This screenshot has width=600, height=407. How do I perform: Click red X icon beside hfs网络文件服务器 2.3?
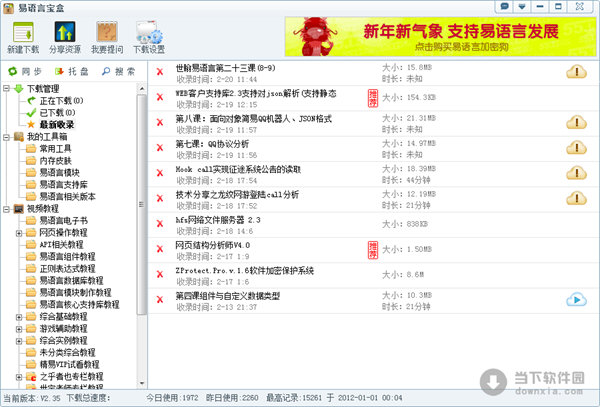(159, 222)
